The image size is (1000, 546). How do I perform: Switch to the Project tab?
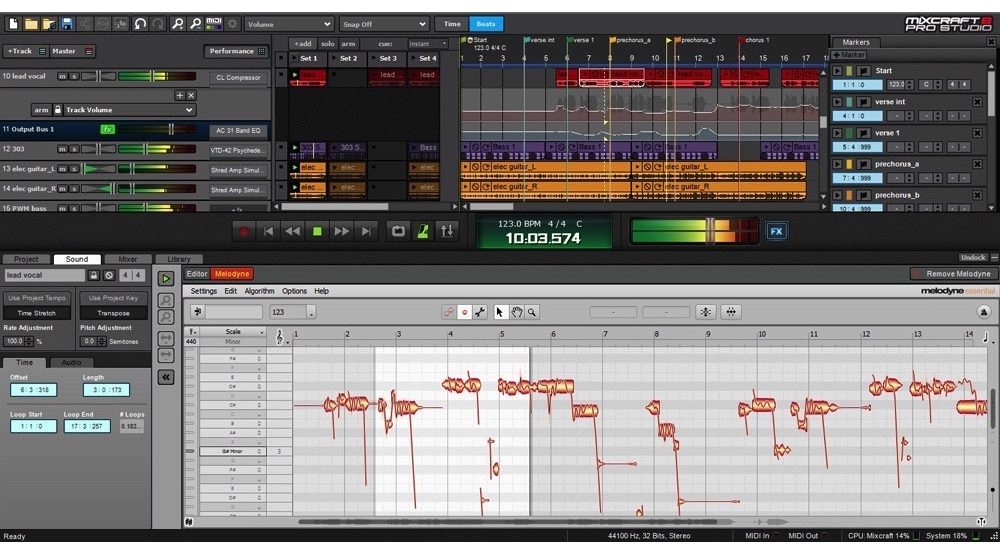click(26, 259)
